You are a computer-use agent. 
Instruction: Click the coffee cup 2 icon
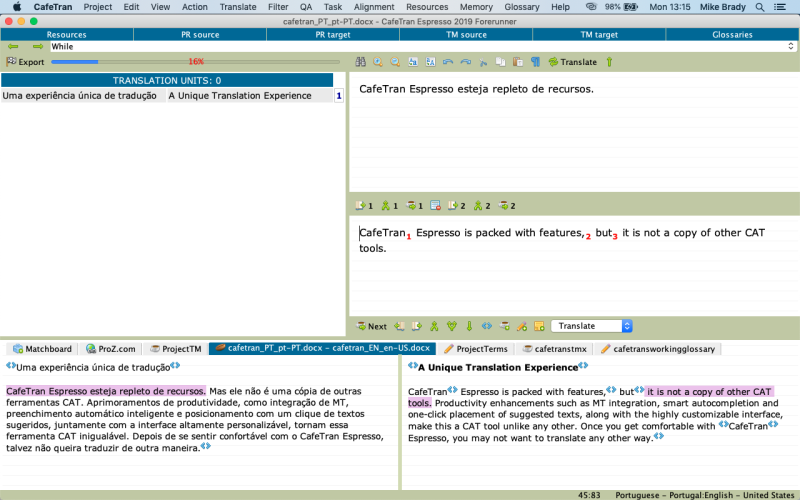(507, 206)
